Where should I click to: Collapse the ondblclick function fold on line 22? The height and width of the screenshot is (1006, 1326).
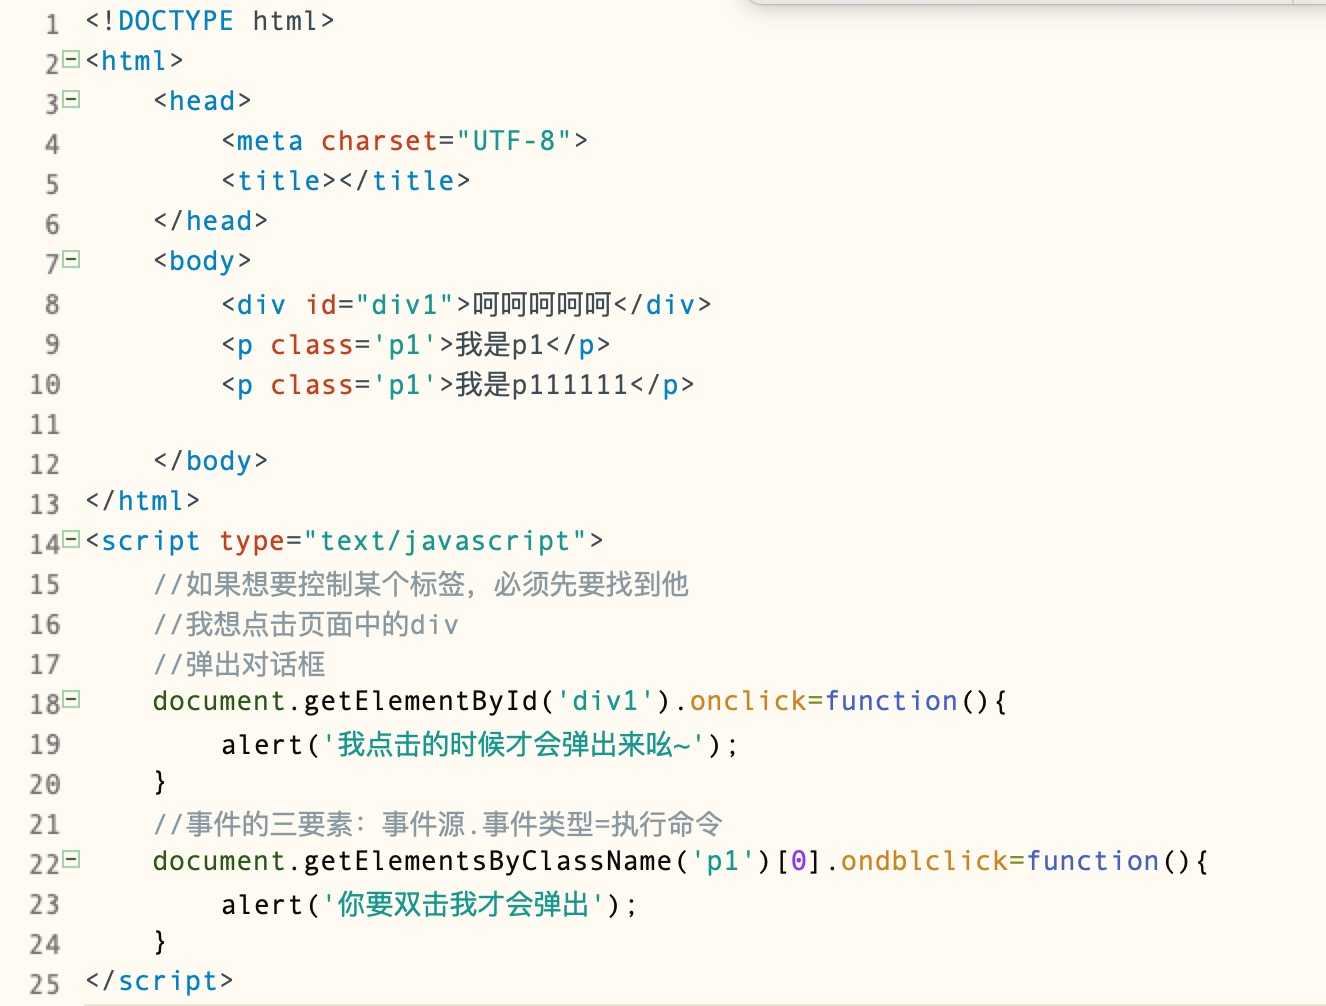pos(71,859)
